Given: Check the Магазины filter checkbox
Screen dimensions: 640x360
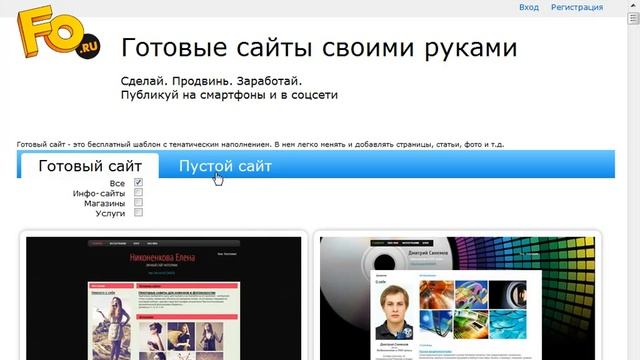Looking at the screenshot, I should [138, 202].
